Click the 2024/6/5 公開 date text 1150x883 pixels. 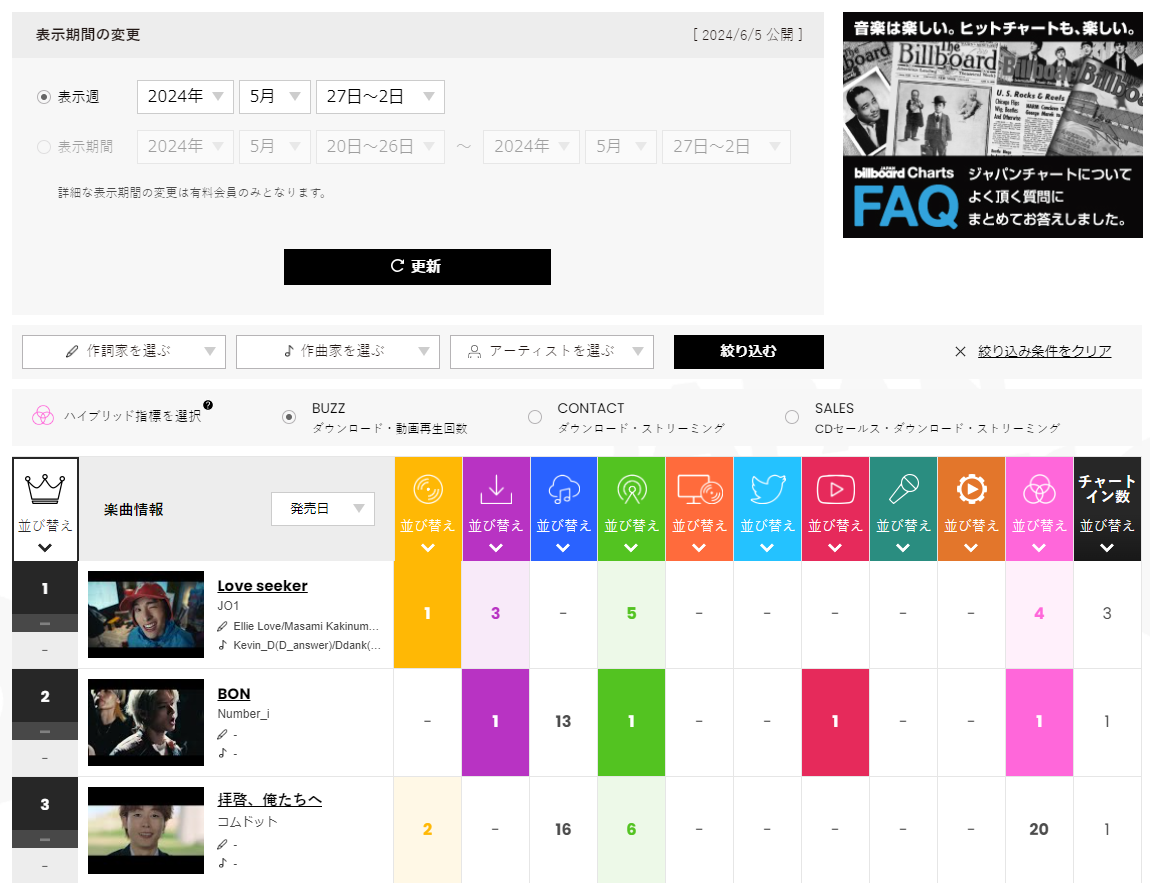click(x=747, y=34)
